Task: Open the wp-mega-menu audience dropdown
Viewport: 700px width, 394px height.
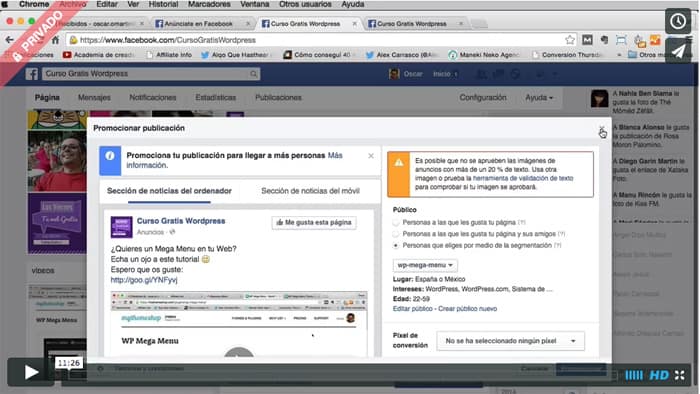Action: pyautogui.click(x=425, y=265)
